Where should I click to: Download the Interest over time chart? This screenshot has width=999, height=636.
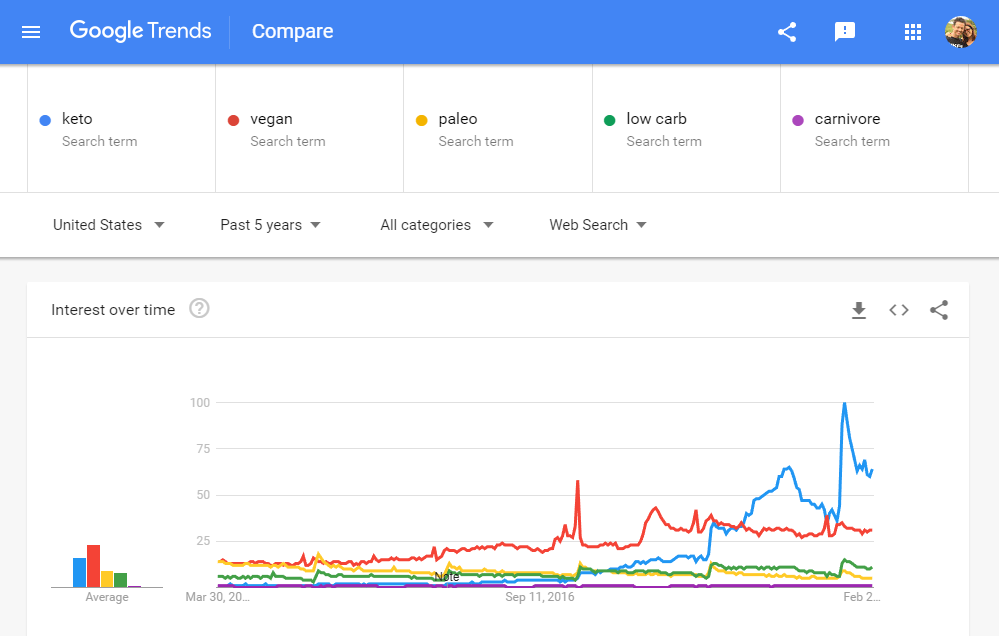pyautogui.click(x=858, y=310)
